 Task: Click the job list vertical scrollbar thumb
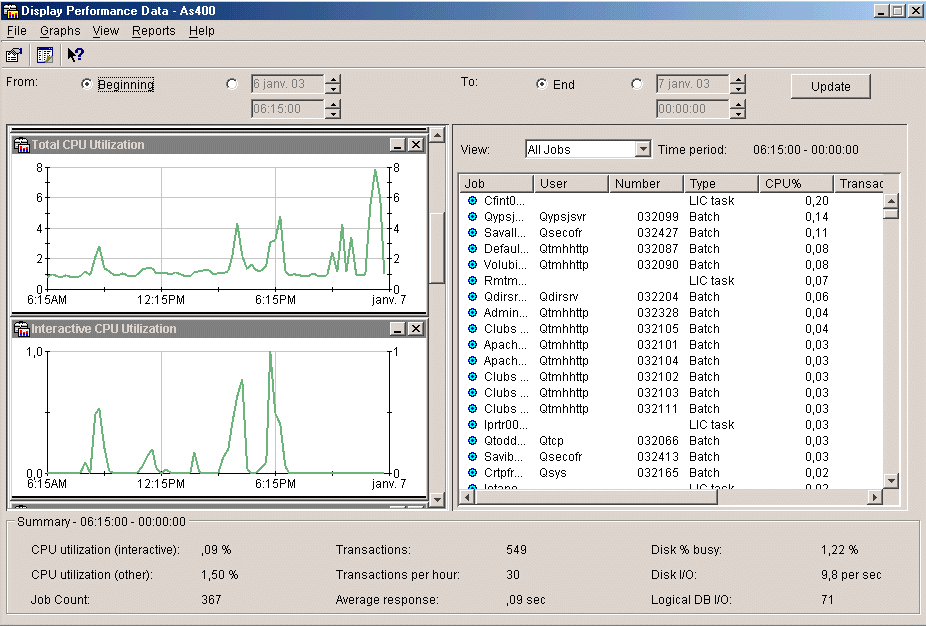pos(891,214)
